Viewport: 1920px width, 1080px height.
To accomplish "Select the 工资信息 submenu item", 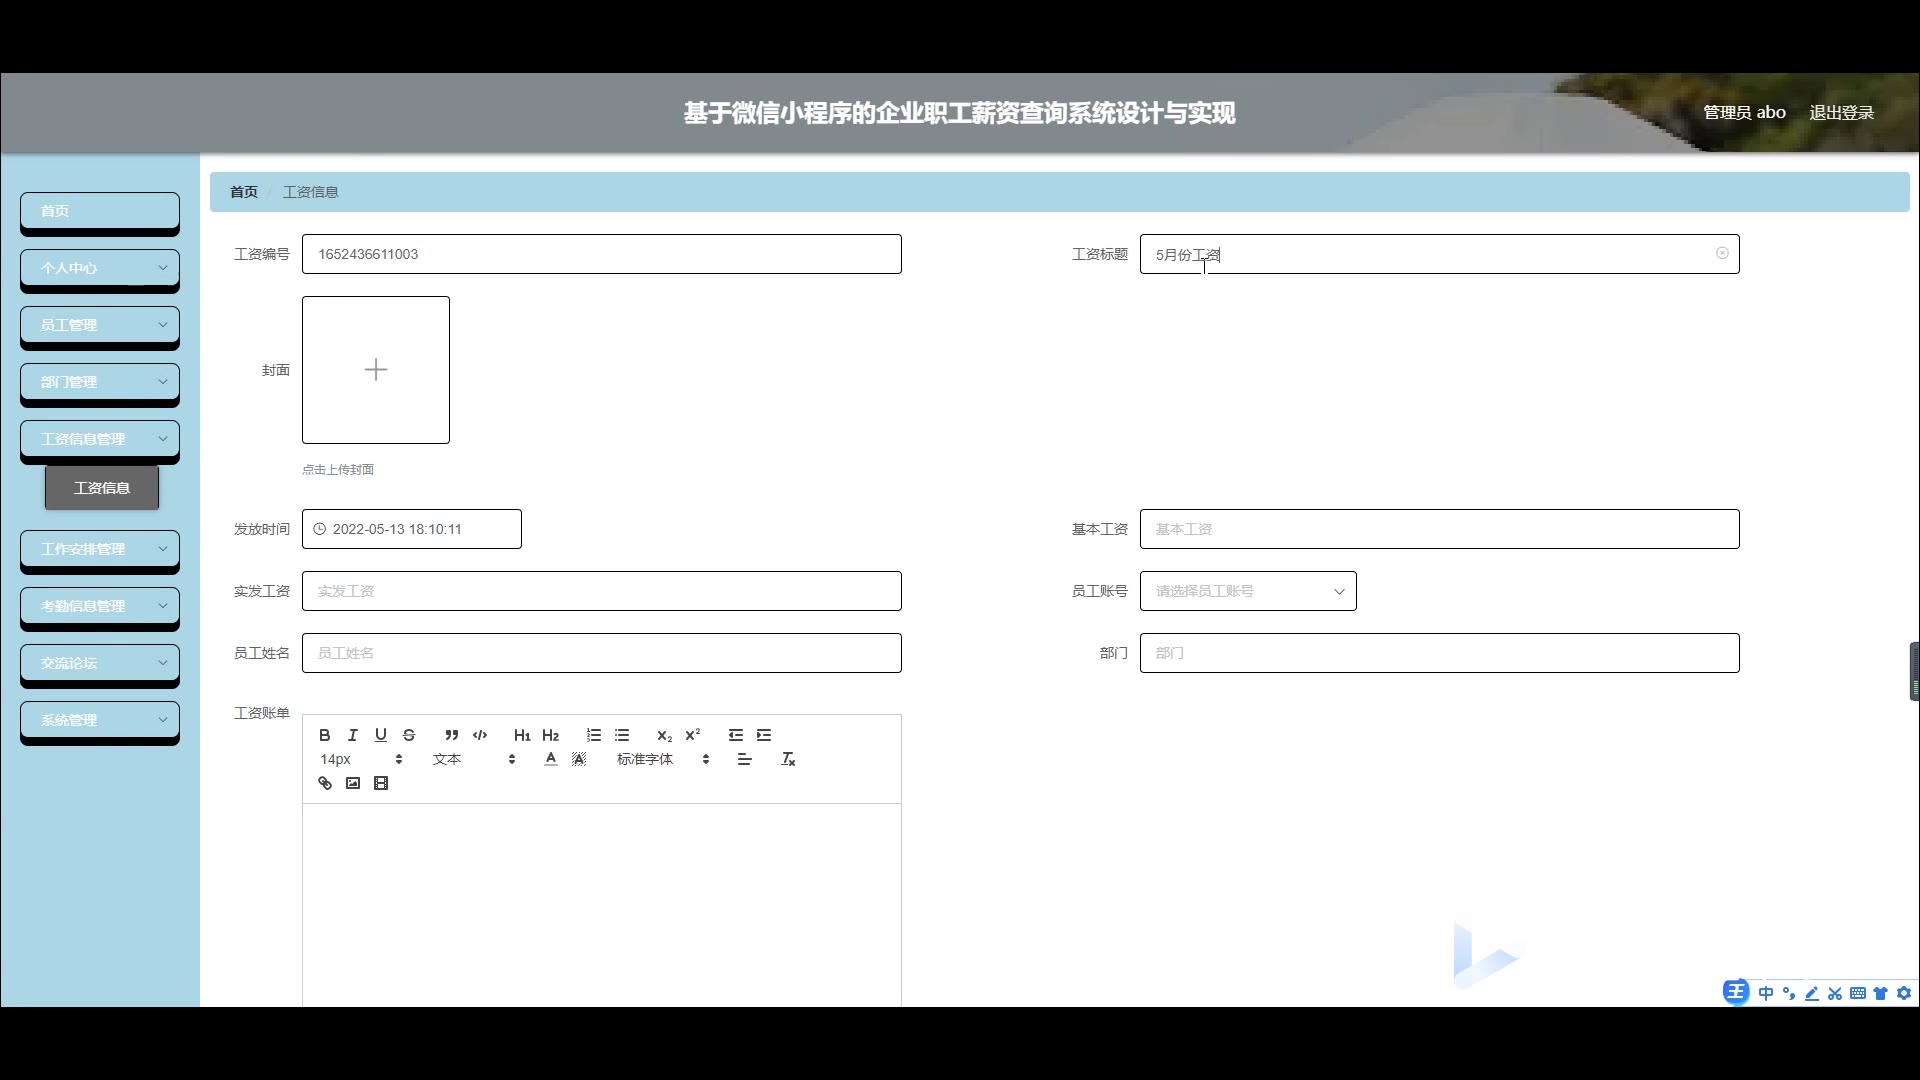I will pos(102,488).
